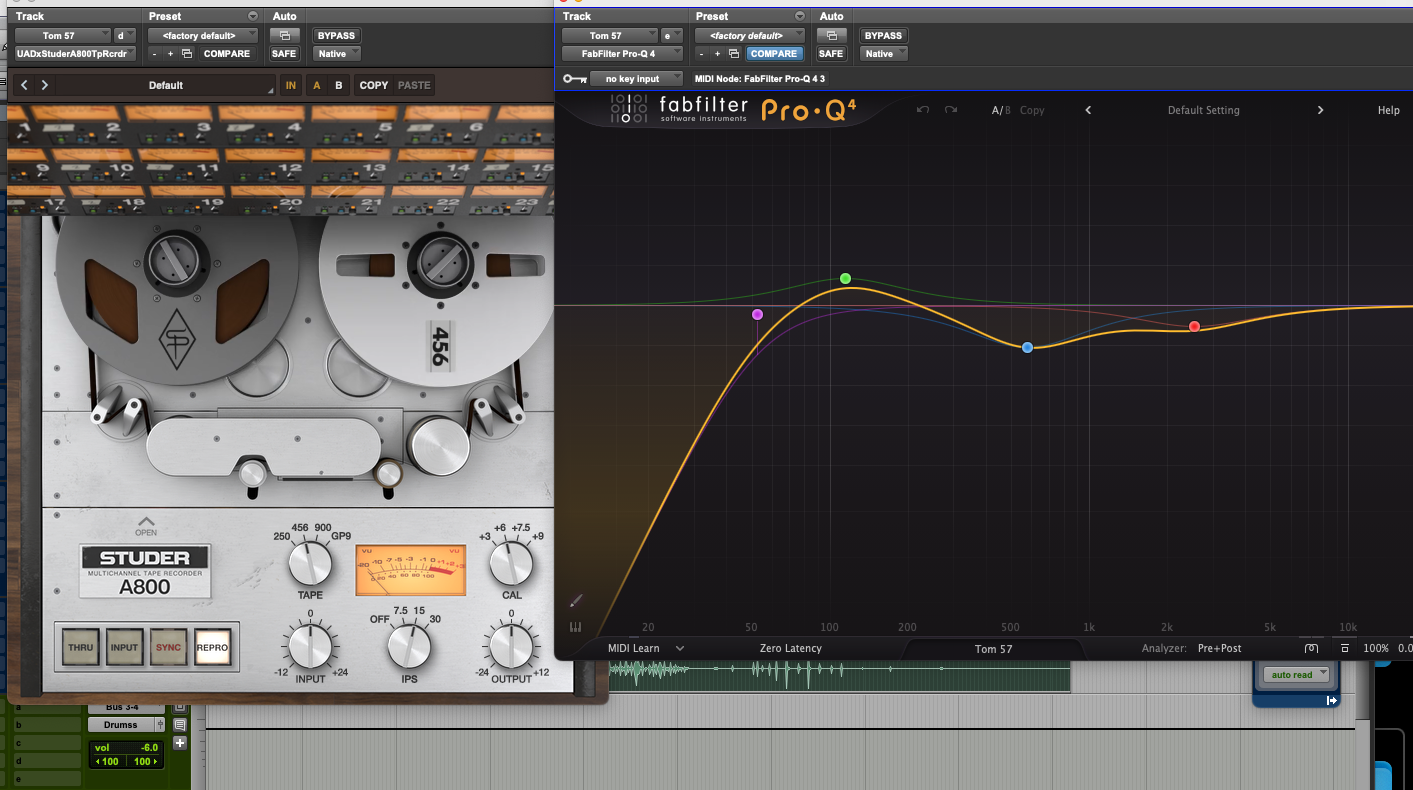Enable REPRO mode on the Studer A800
1413x790 pixels.
[x=212, y=648]
